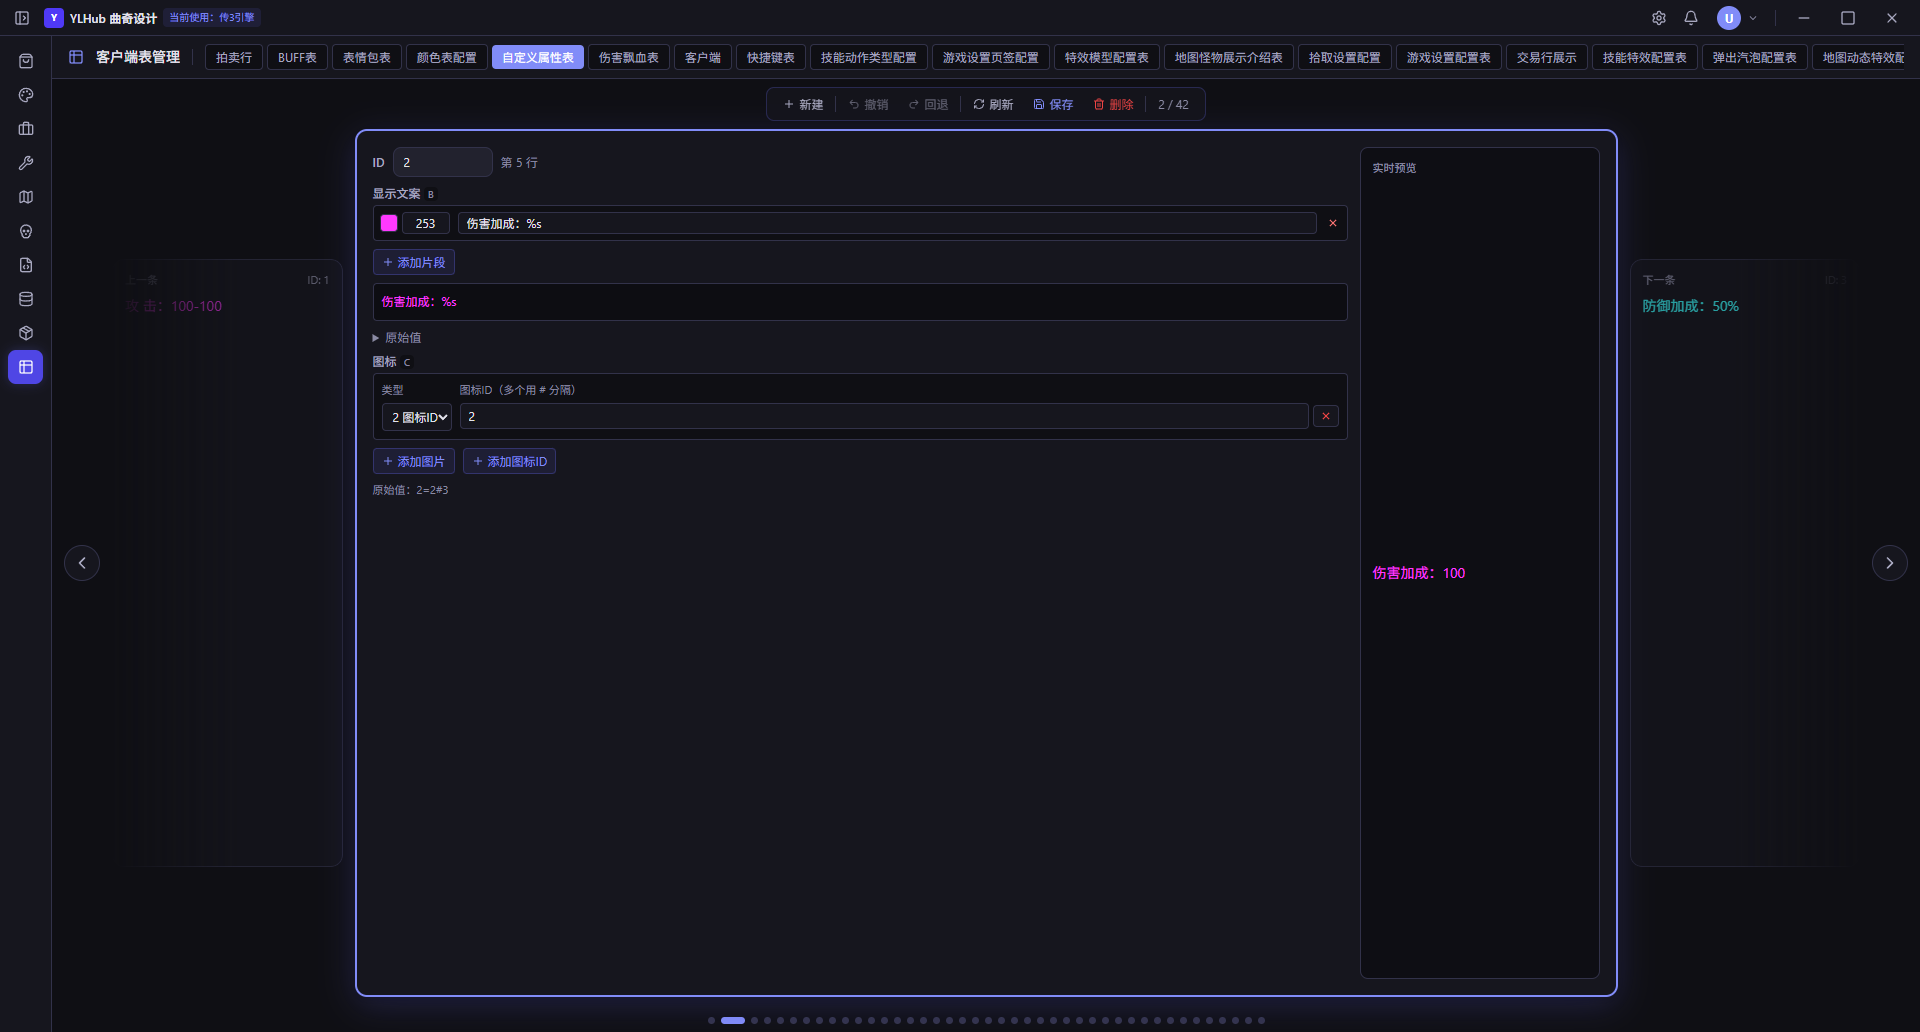Open the cube package icon in sidebar

pos(26,333)
